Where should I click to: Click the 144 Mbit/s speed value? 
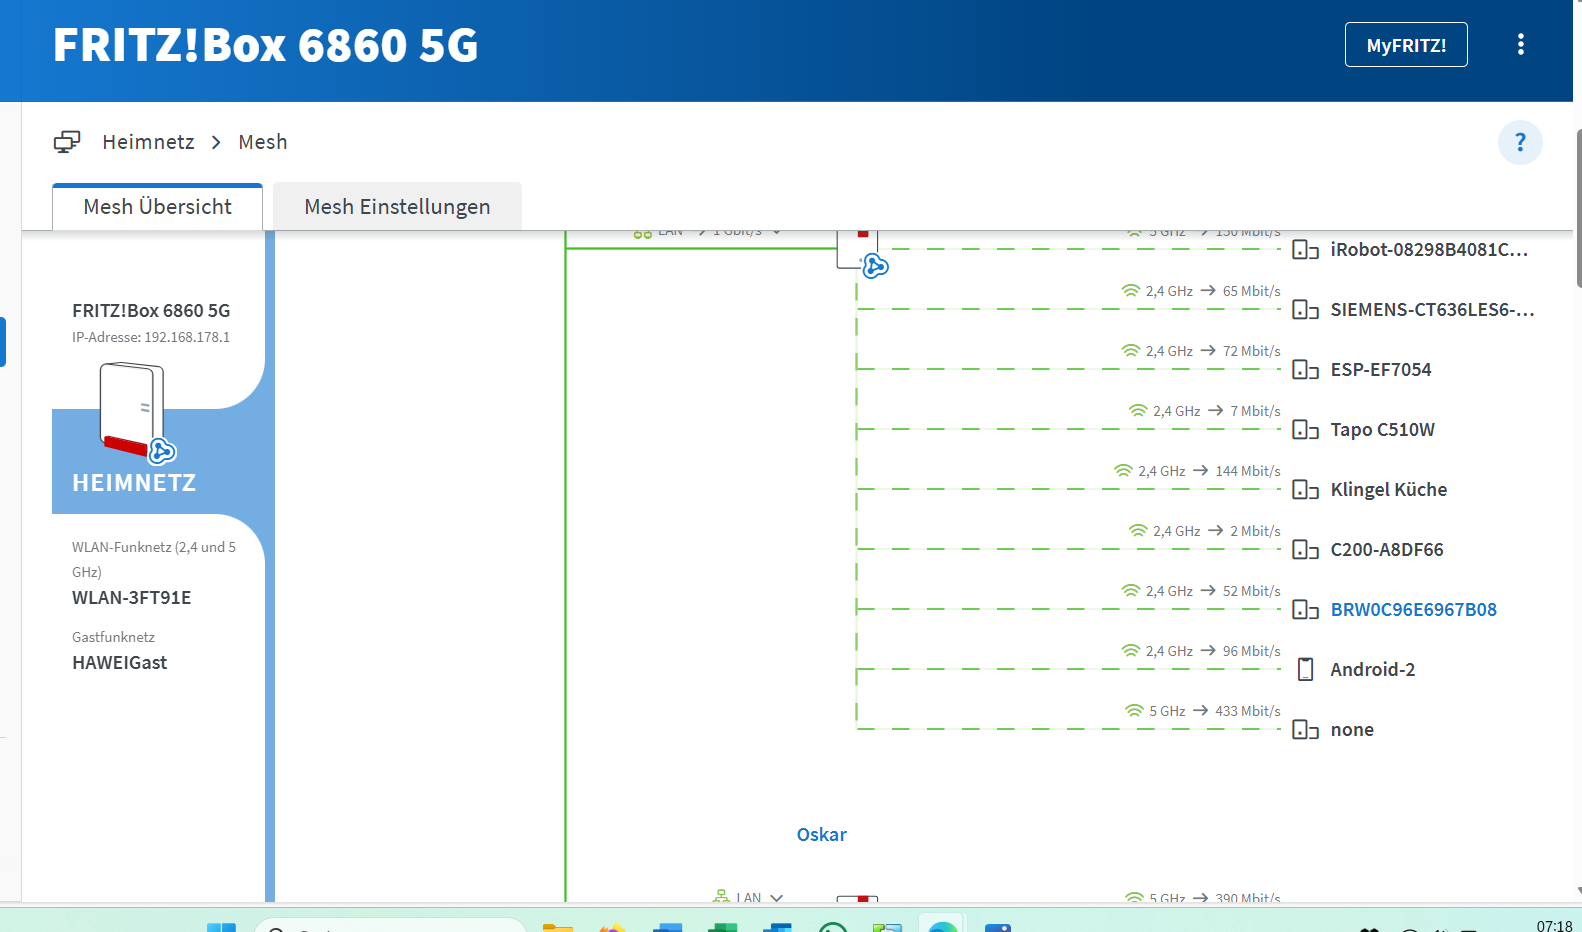coord(1247,471)
